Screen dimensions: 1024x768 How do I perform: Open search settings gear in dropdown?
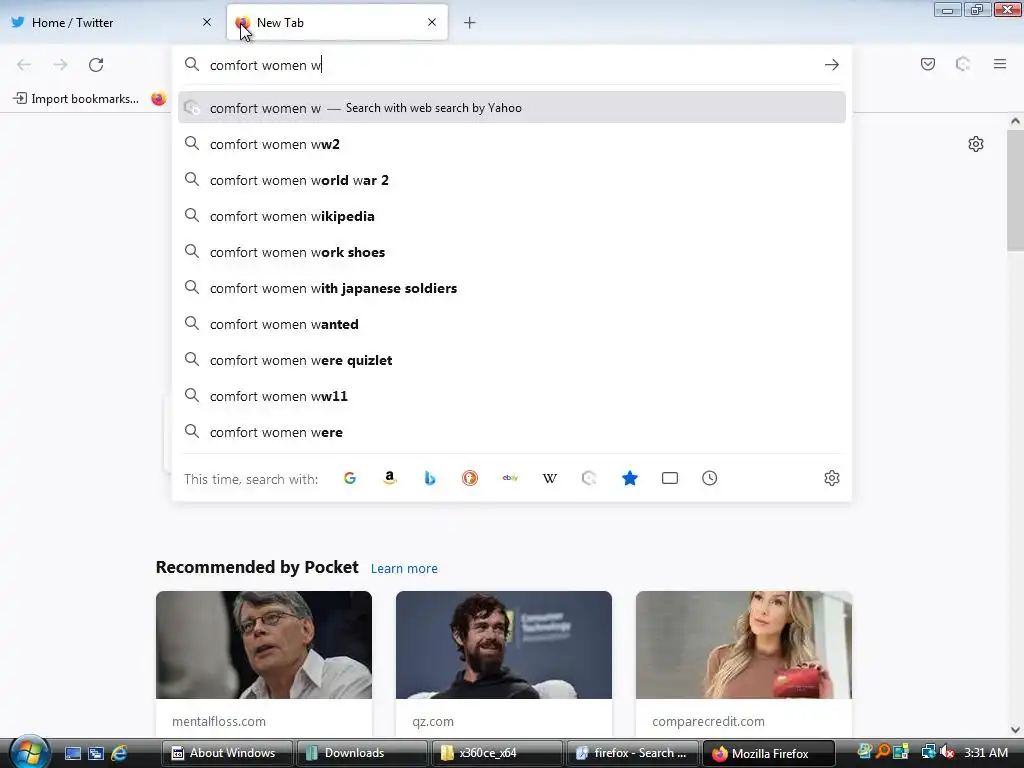(831, 479)
